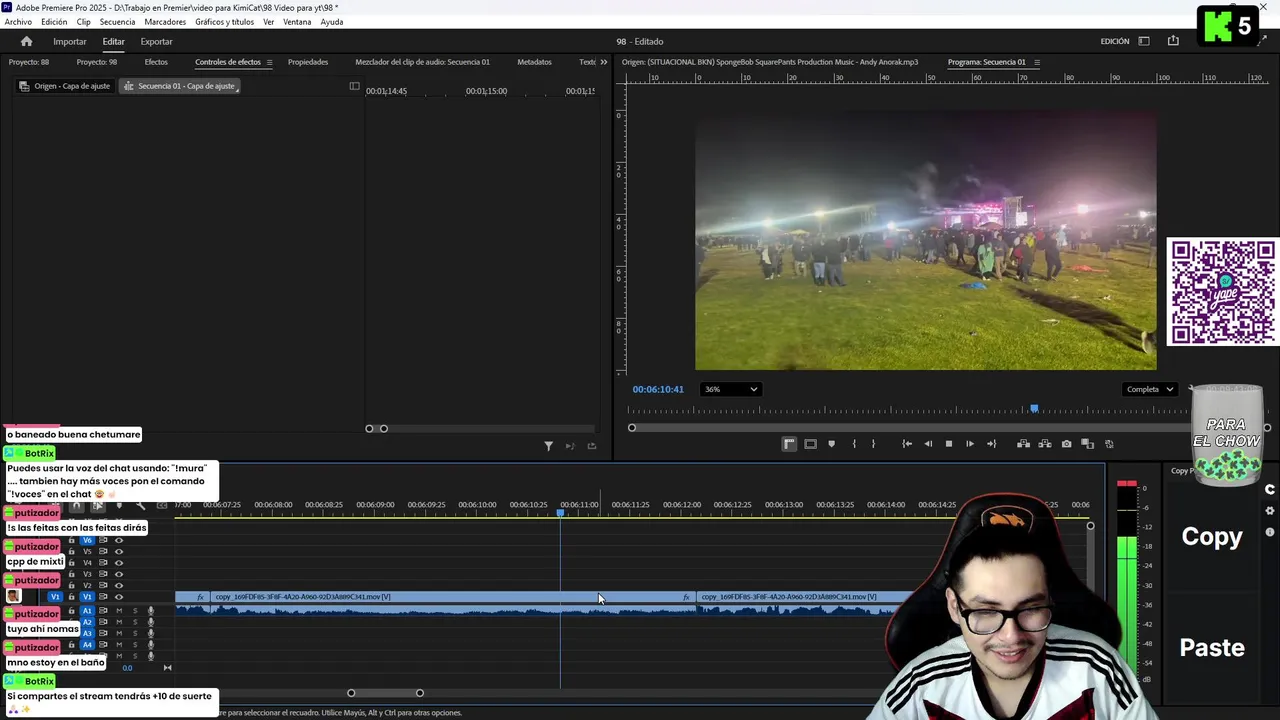Click the audio meter 0.0 value
Image resolution: width=1280 pixels, height=720 pixels.
tap(127, 668)
